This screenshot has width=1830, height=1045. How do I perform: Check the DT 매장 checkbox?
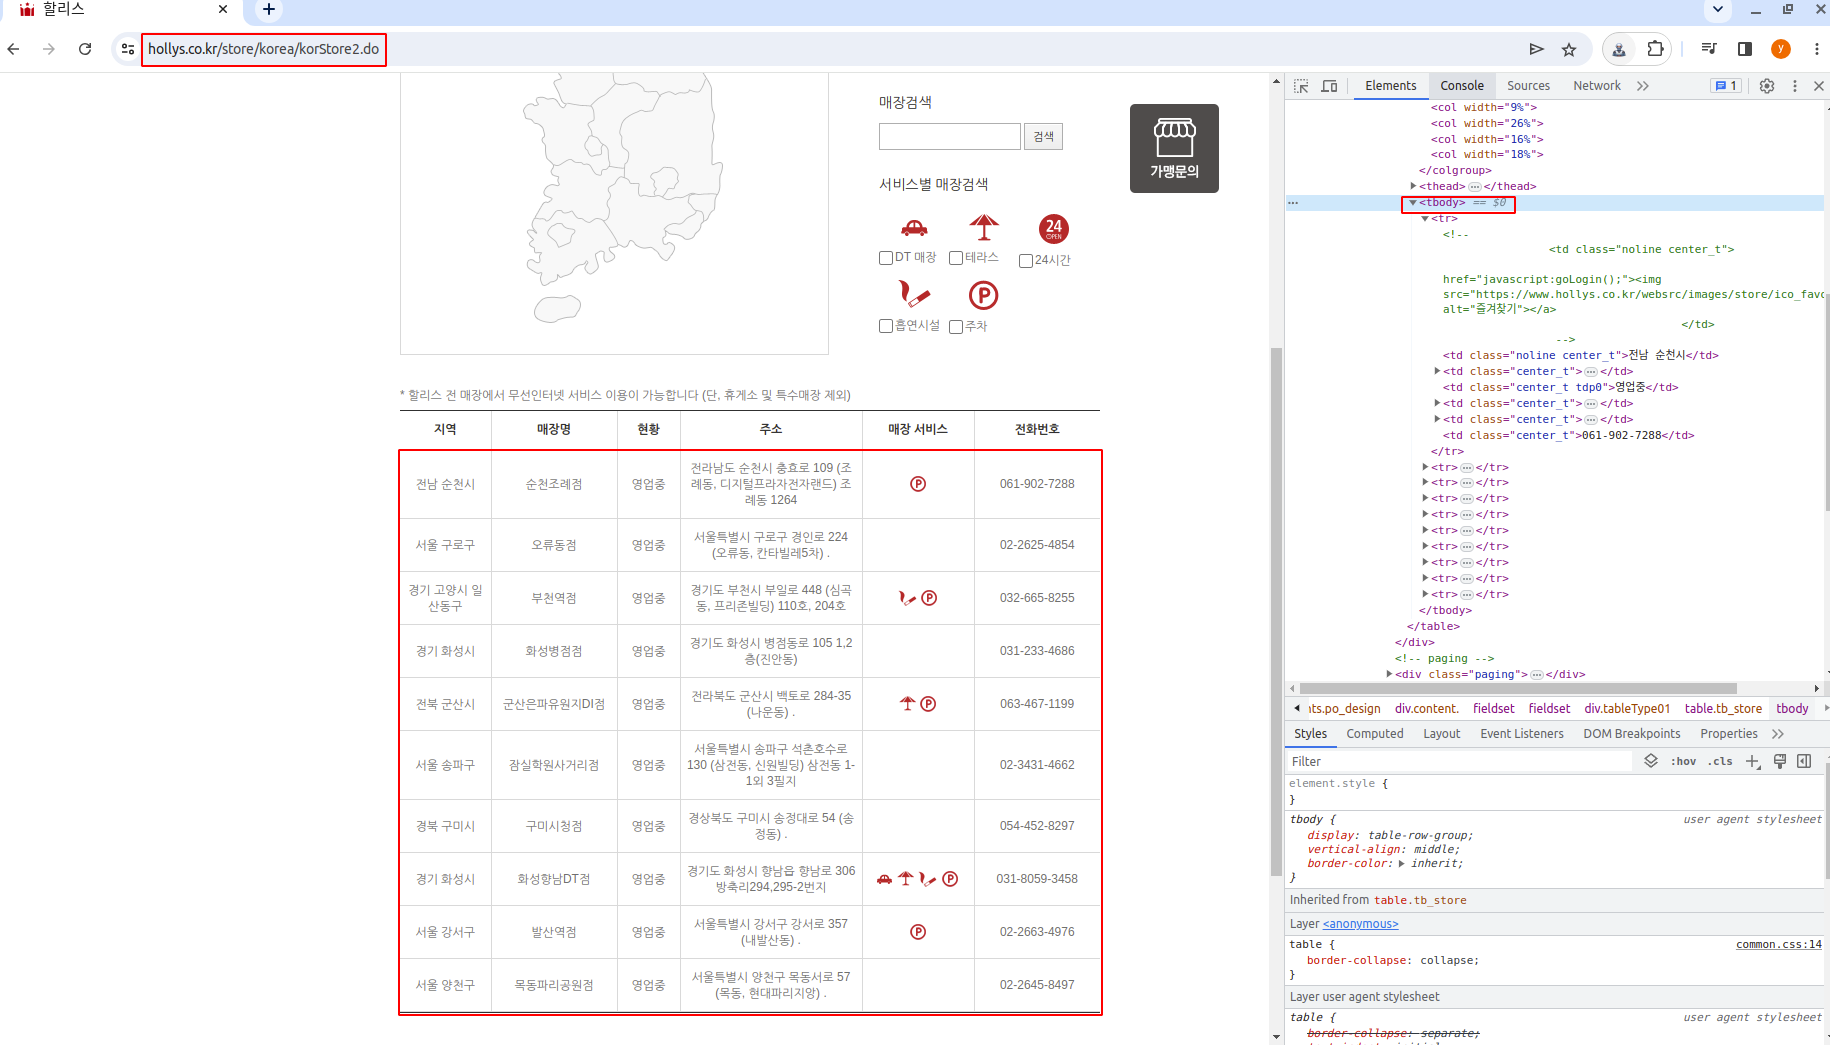pos(886,258)
